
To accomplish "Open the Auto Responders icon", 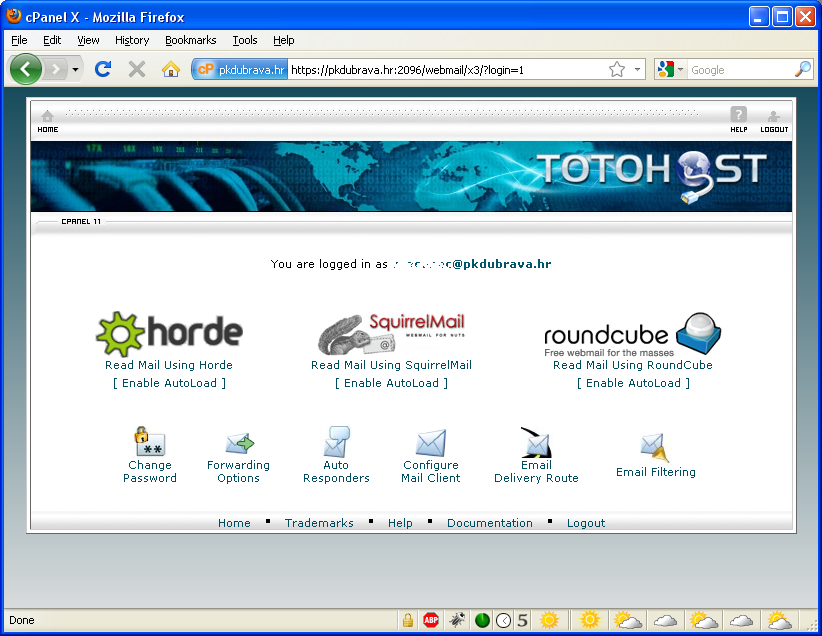I will tap(336, 442).
